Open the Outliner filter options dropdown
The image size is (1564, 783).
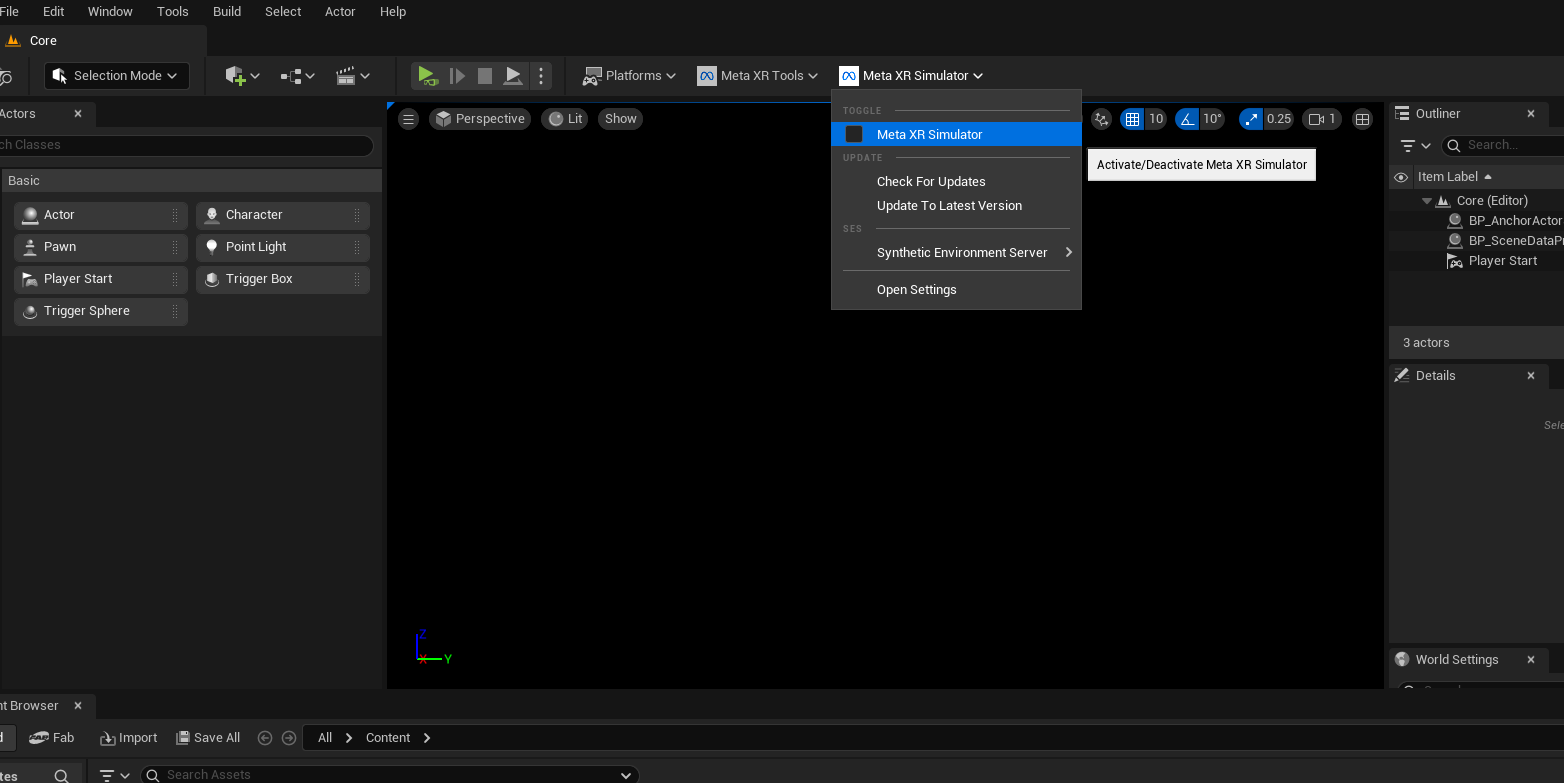[x=1415, y=145]
